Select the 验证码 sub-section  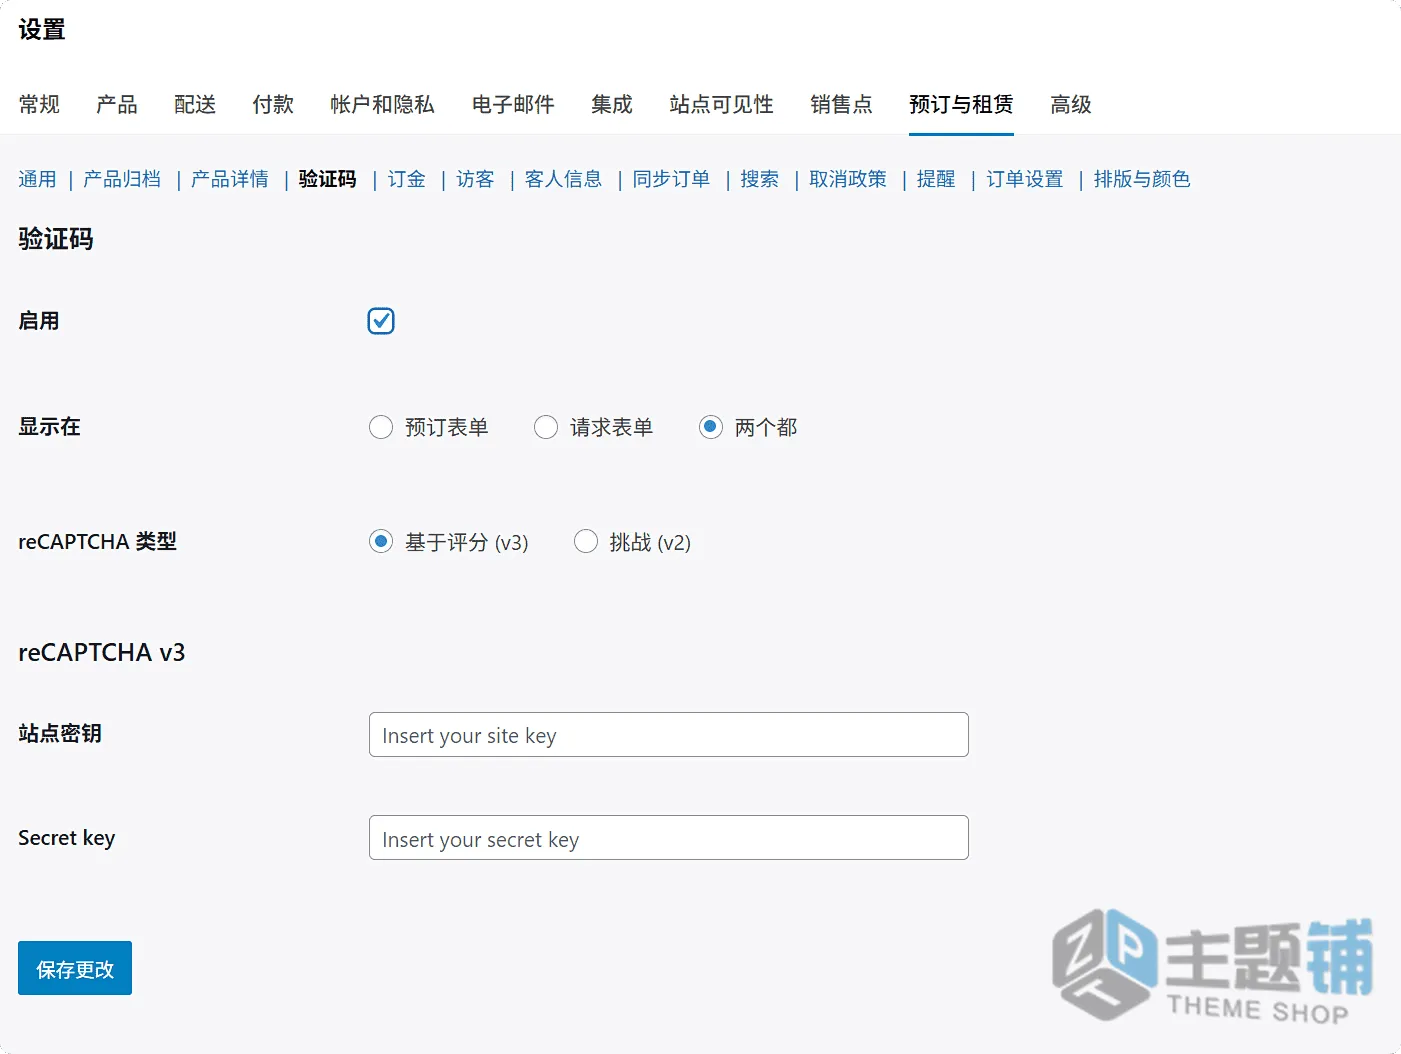coord(327,179)
